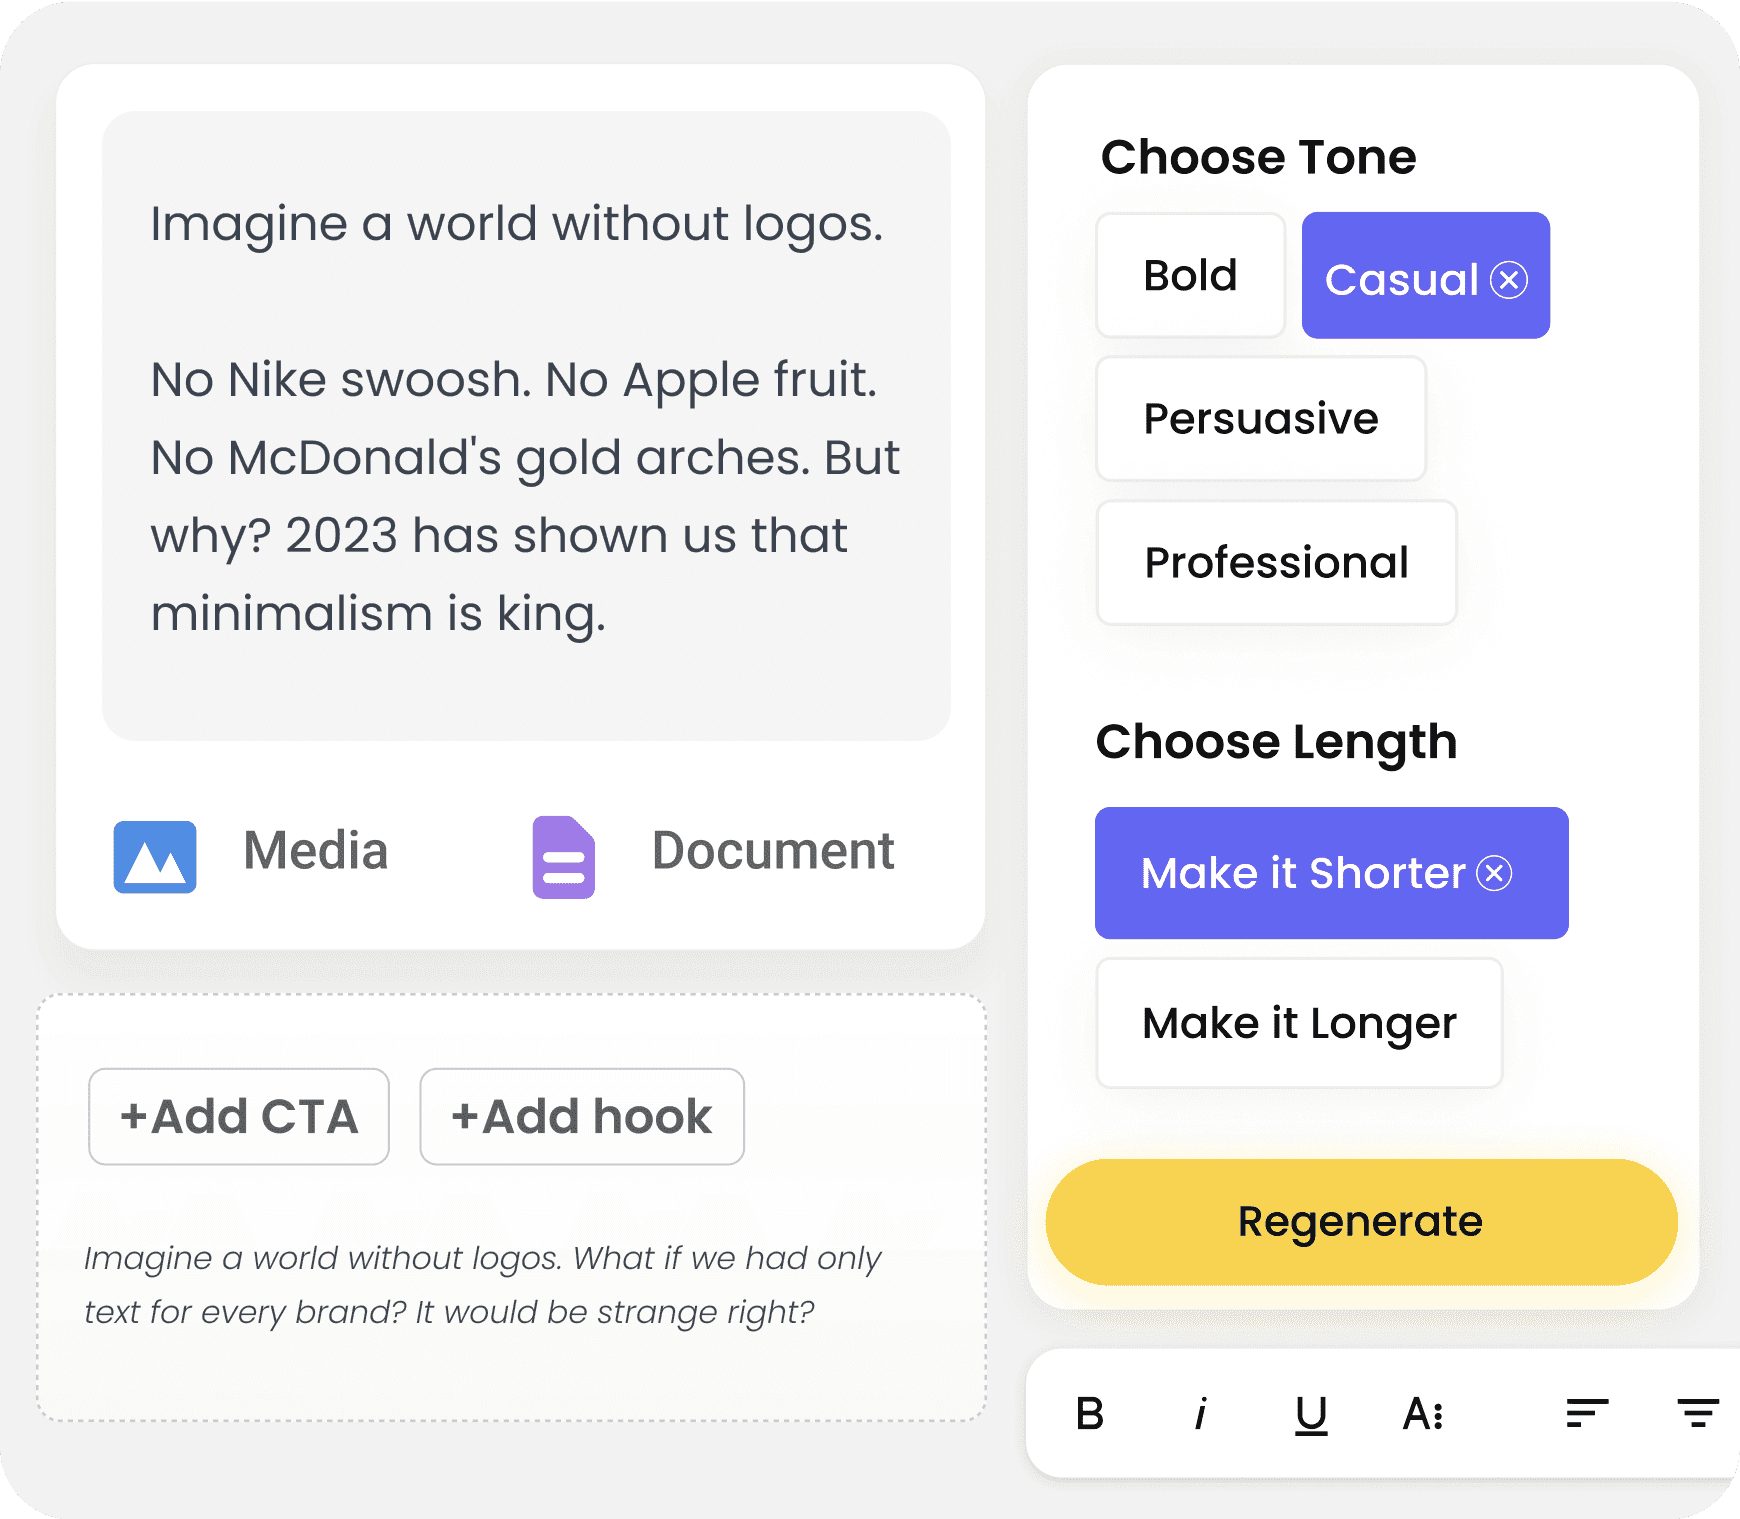The height and width of the screenshot is (1519, 1740).
Task: Open the font size A icon
Action: pyautogui.click(x=1423, y=1414)
